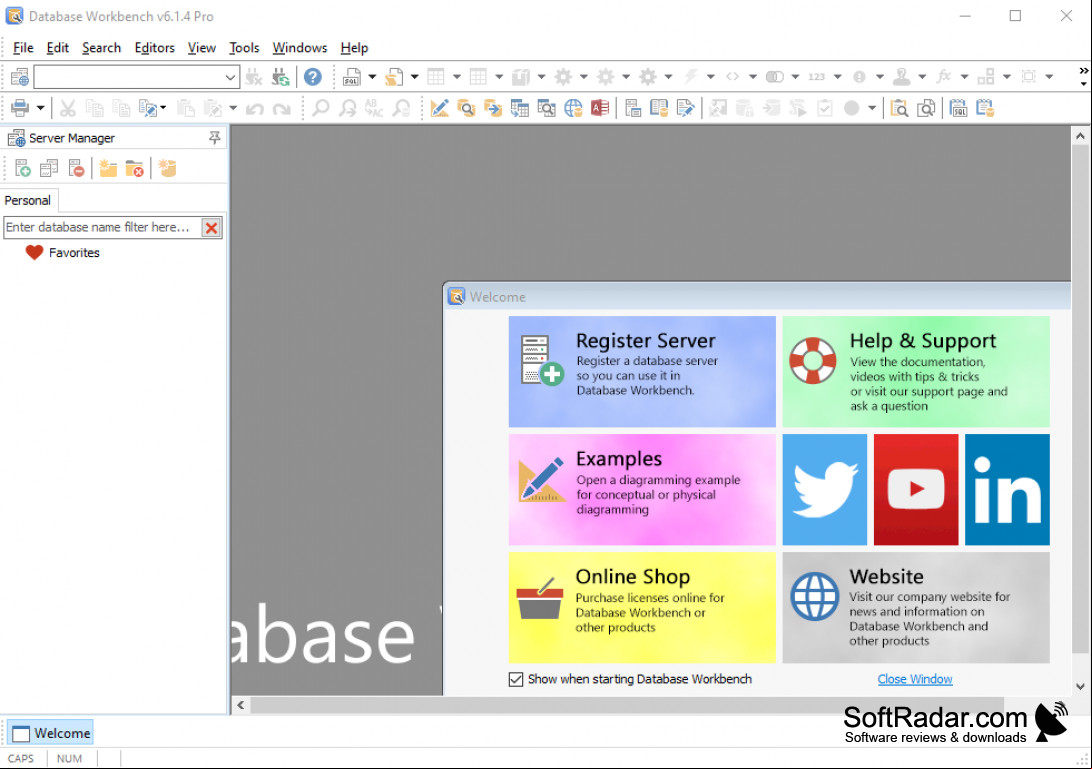The image size is (1092, 769).
Task: Open the Edit menu
Action: 57,47
